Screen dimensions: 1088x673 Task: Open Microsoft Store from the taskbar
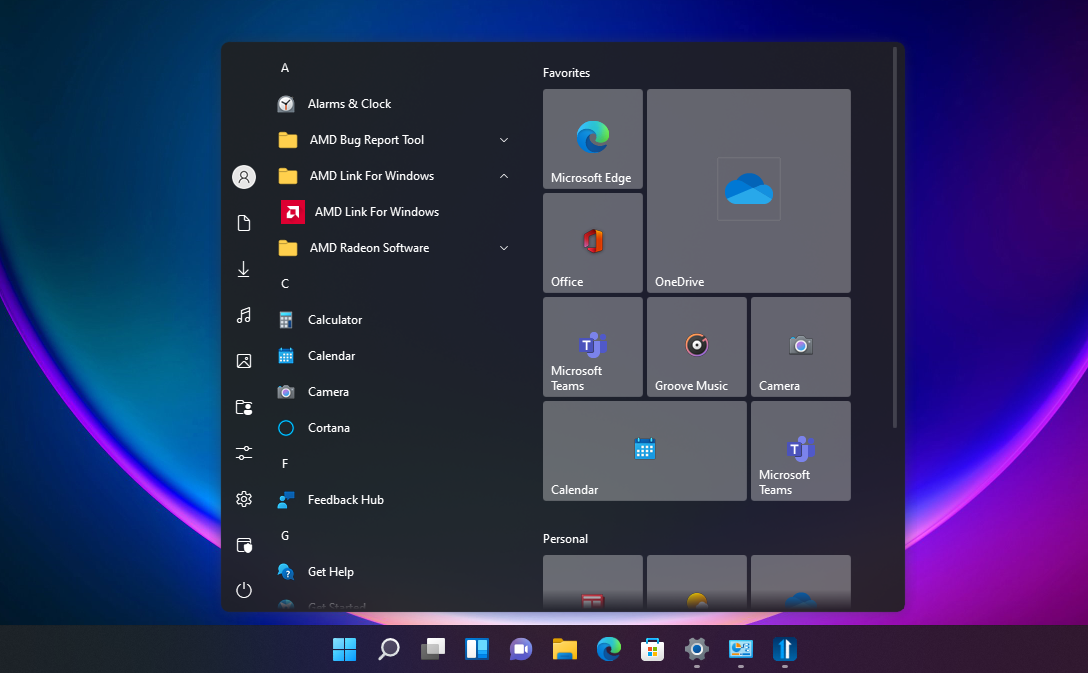[x=652, y=649]
